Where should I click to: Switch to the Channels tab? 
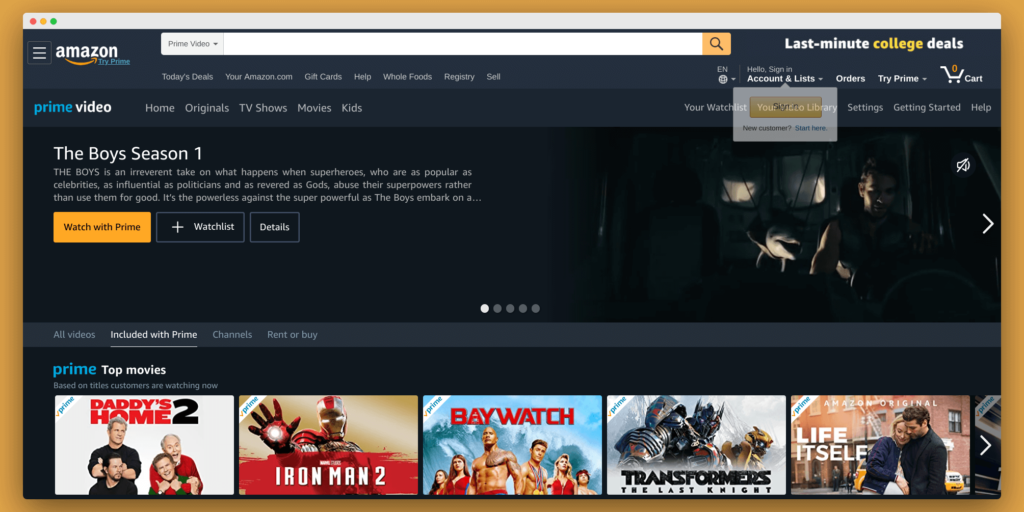(232, 334)
